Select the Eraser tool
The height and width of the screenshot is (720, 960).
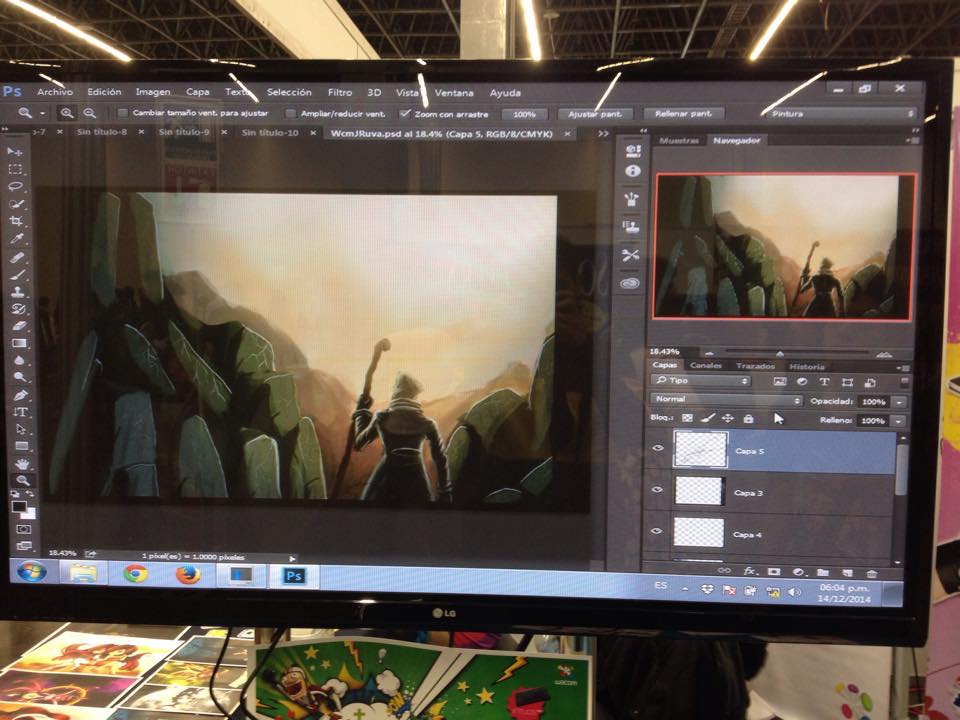pos(19,326)
